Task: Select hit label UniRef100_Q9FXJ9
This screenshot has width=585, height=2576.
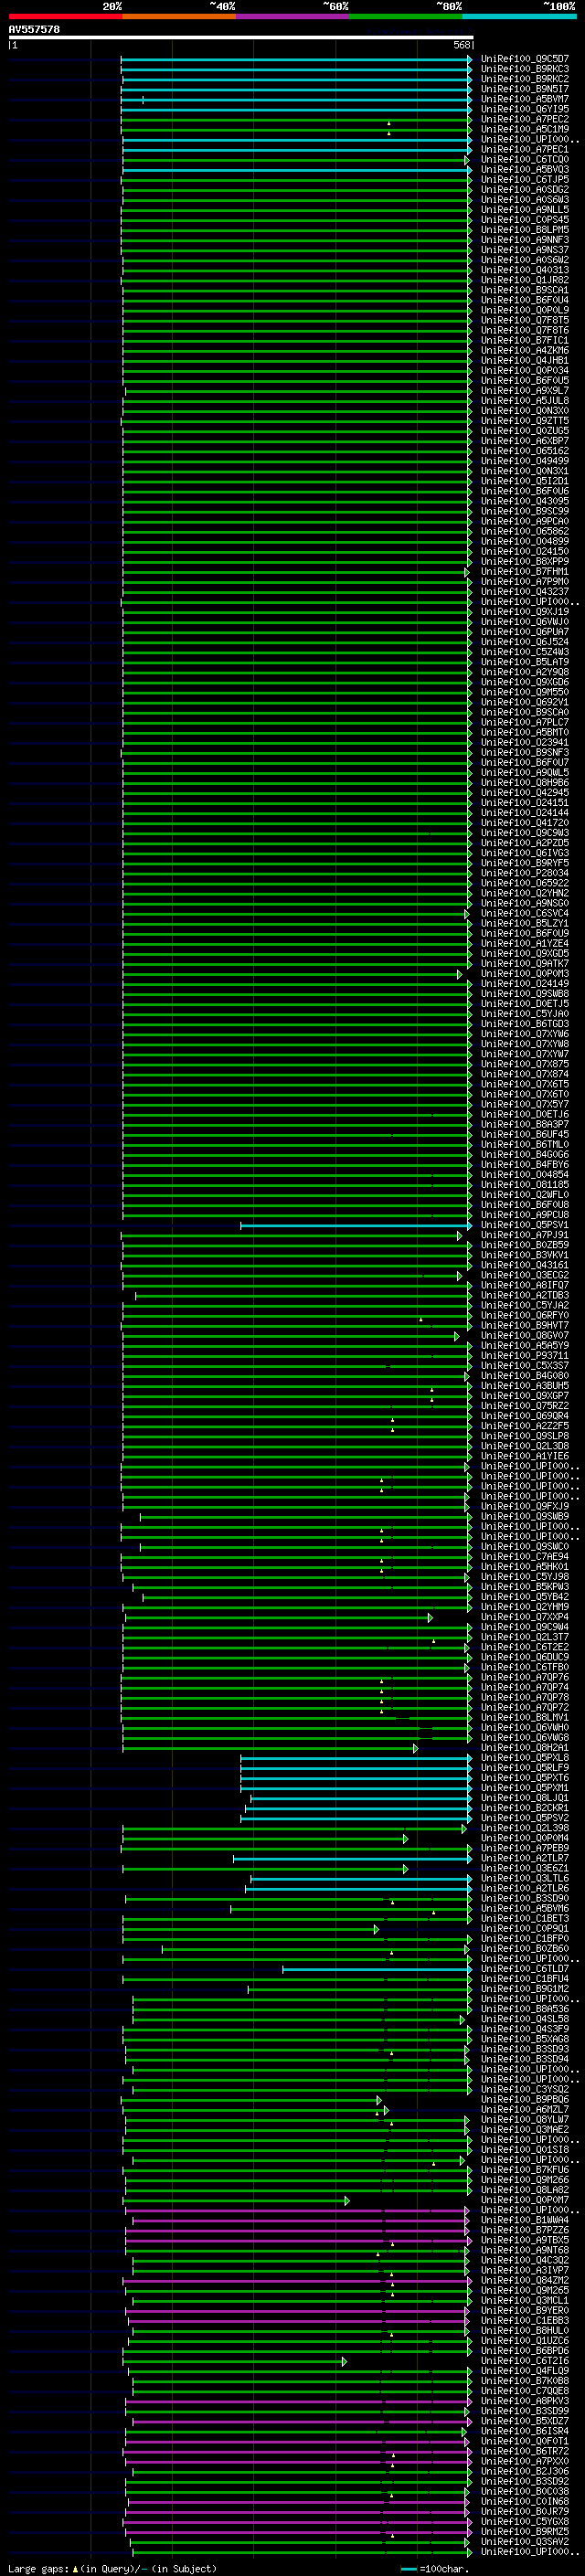Action: [525, 1507]
